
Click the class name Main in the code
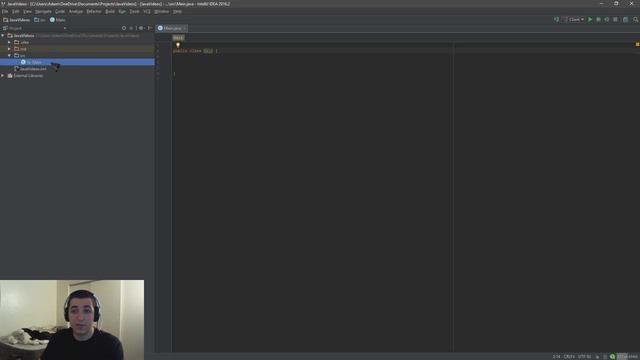point(208,51)
